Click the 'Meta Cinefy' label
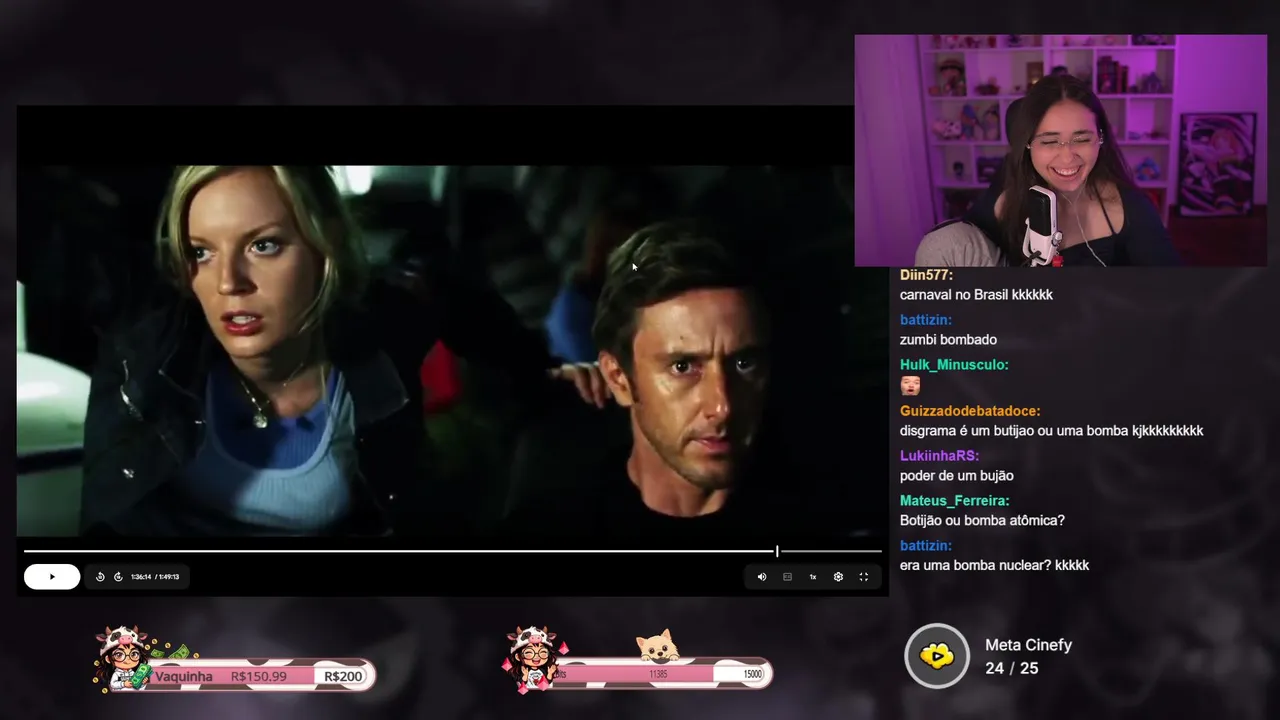Viewport: 1280px width, 720px height. [1028, 645]
